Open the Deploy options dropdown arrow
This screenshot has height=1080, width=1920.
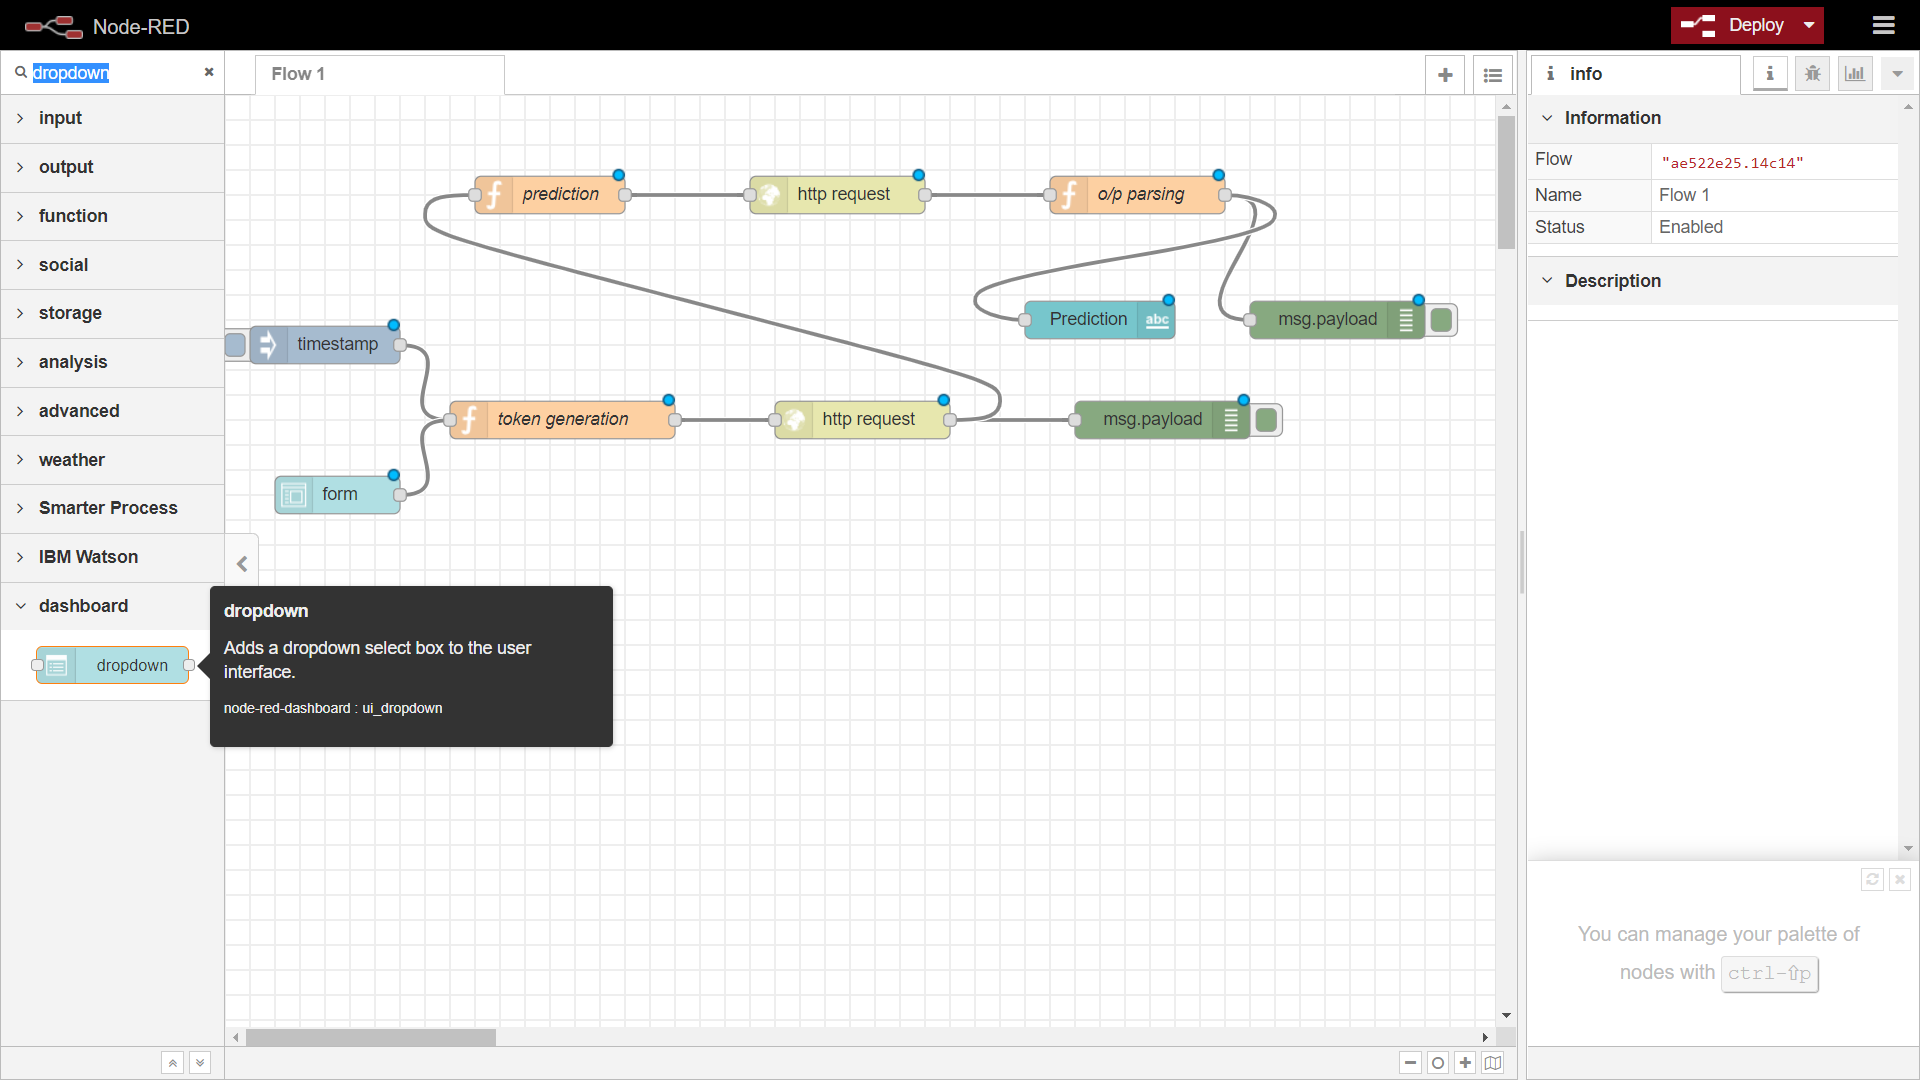[1809, 25]
